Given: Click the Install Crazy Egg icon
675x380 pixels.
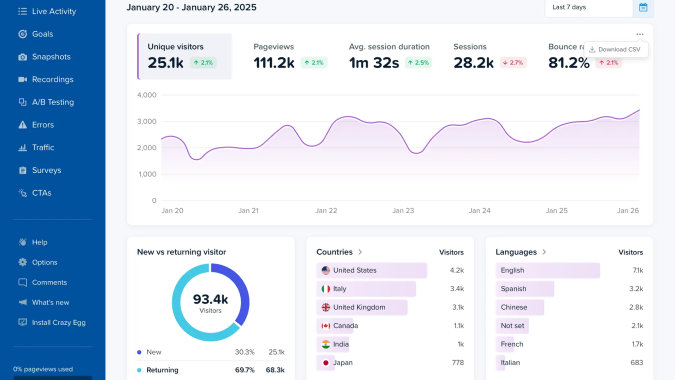Looking at the screenshot, I should pos(22,322).
